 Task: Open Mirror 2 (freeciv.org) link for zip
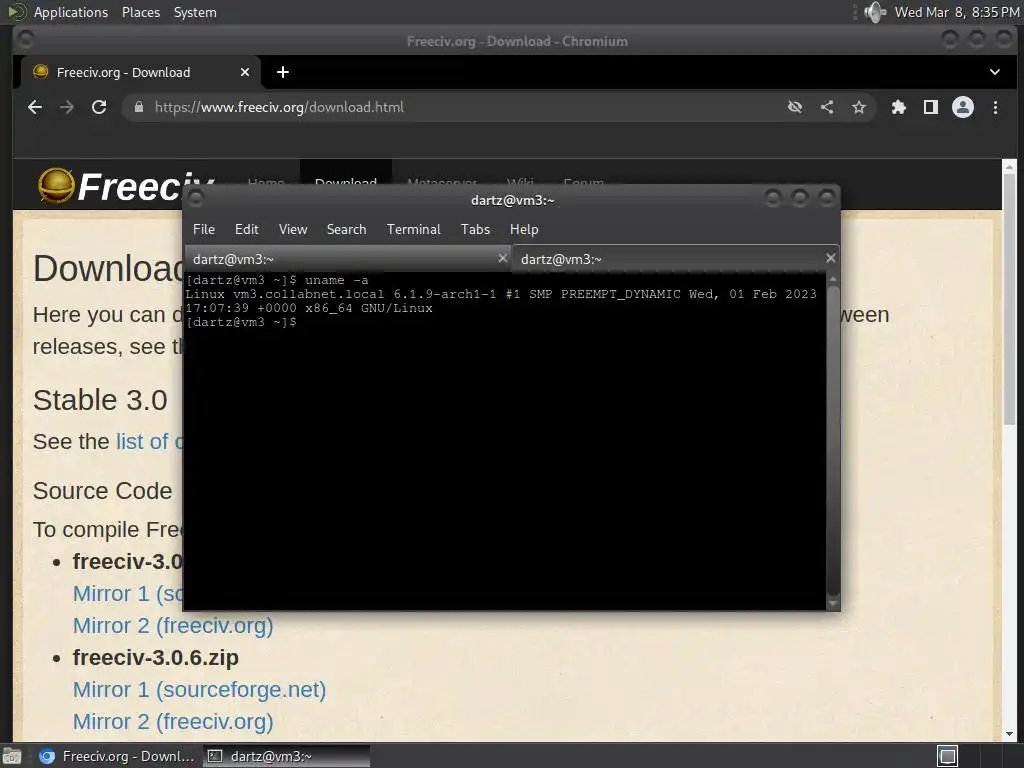click(173, 722)
